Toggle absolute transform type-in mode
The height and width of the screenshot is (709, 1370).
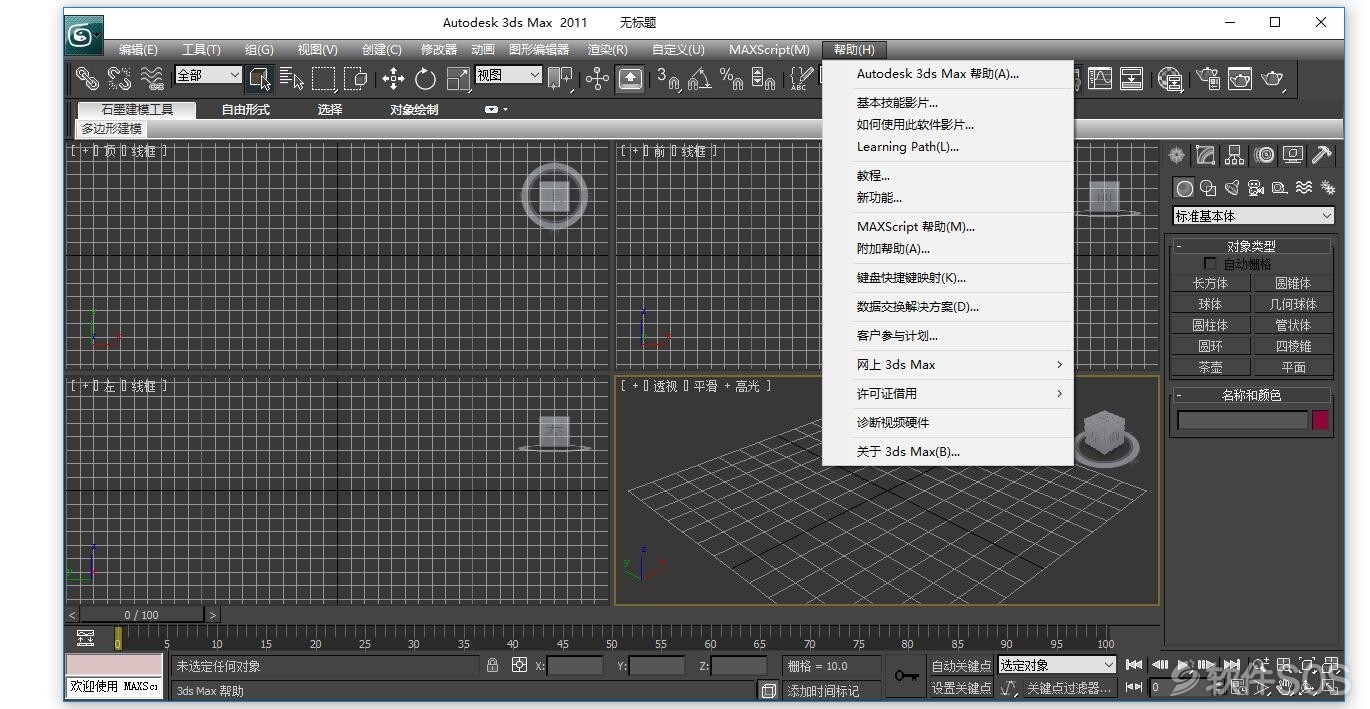pos(519,665)
